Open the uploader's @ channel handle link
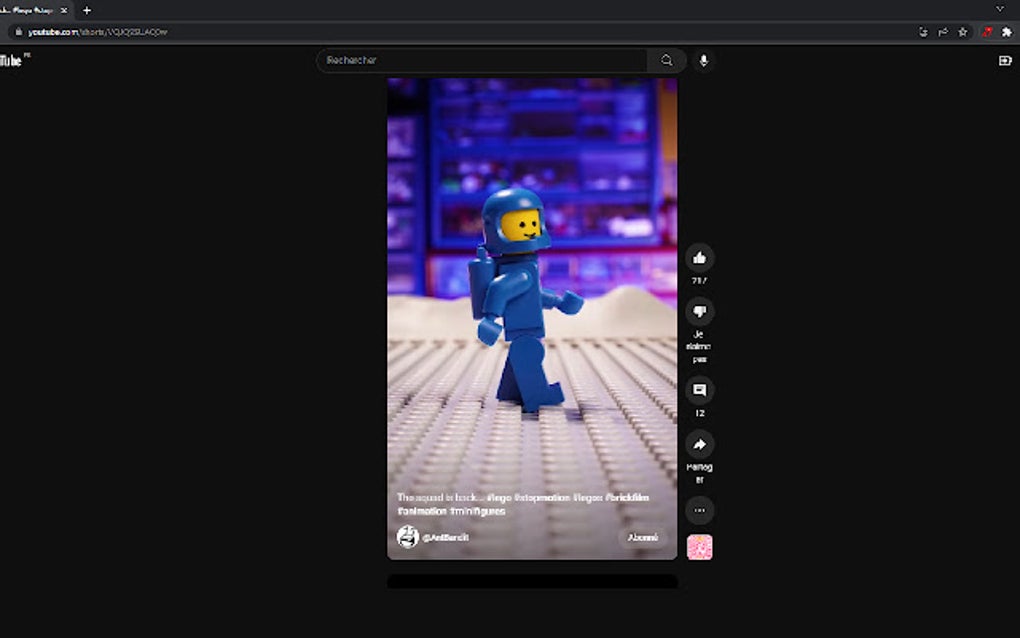1020x638 pixels. (446, 537)
